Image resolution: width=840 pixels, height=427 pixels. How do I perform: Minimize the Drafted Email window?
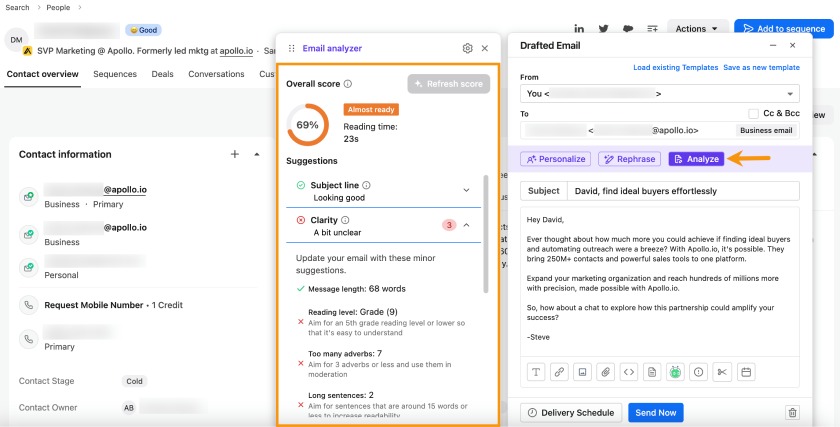(x=773, y=46)
